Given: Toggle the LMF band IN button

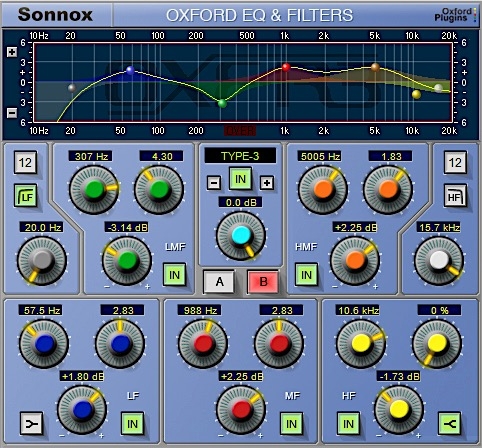Looking at the screenshot, I should pos(174,275).
